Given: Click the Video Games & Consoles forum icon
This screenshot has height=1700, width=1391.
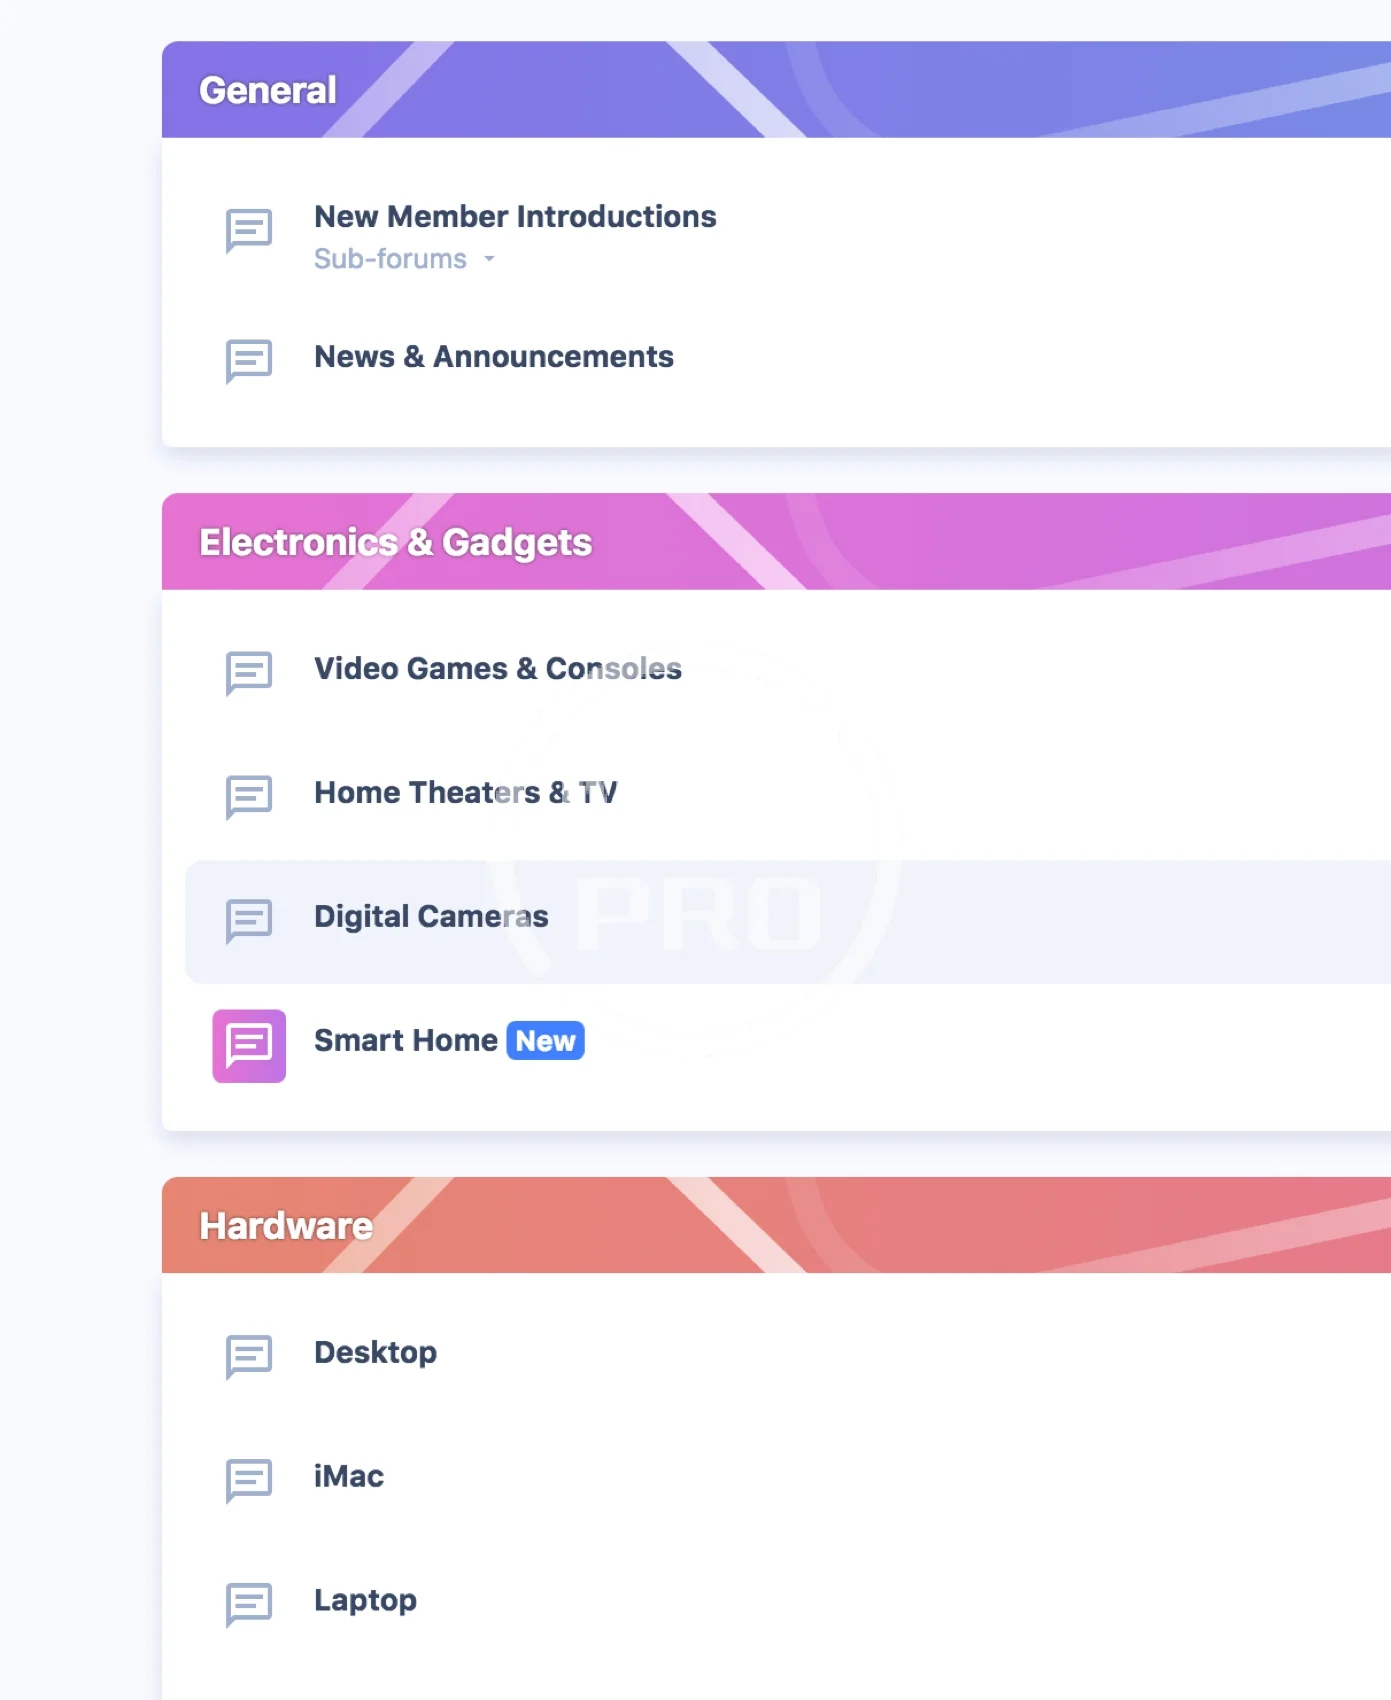Looking at the screenshot, I should 249,672.
